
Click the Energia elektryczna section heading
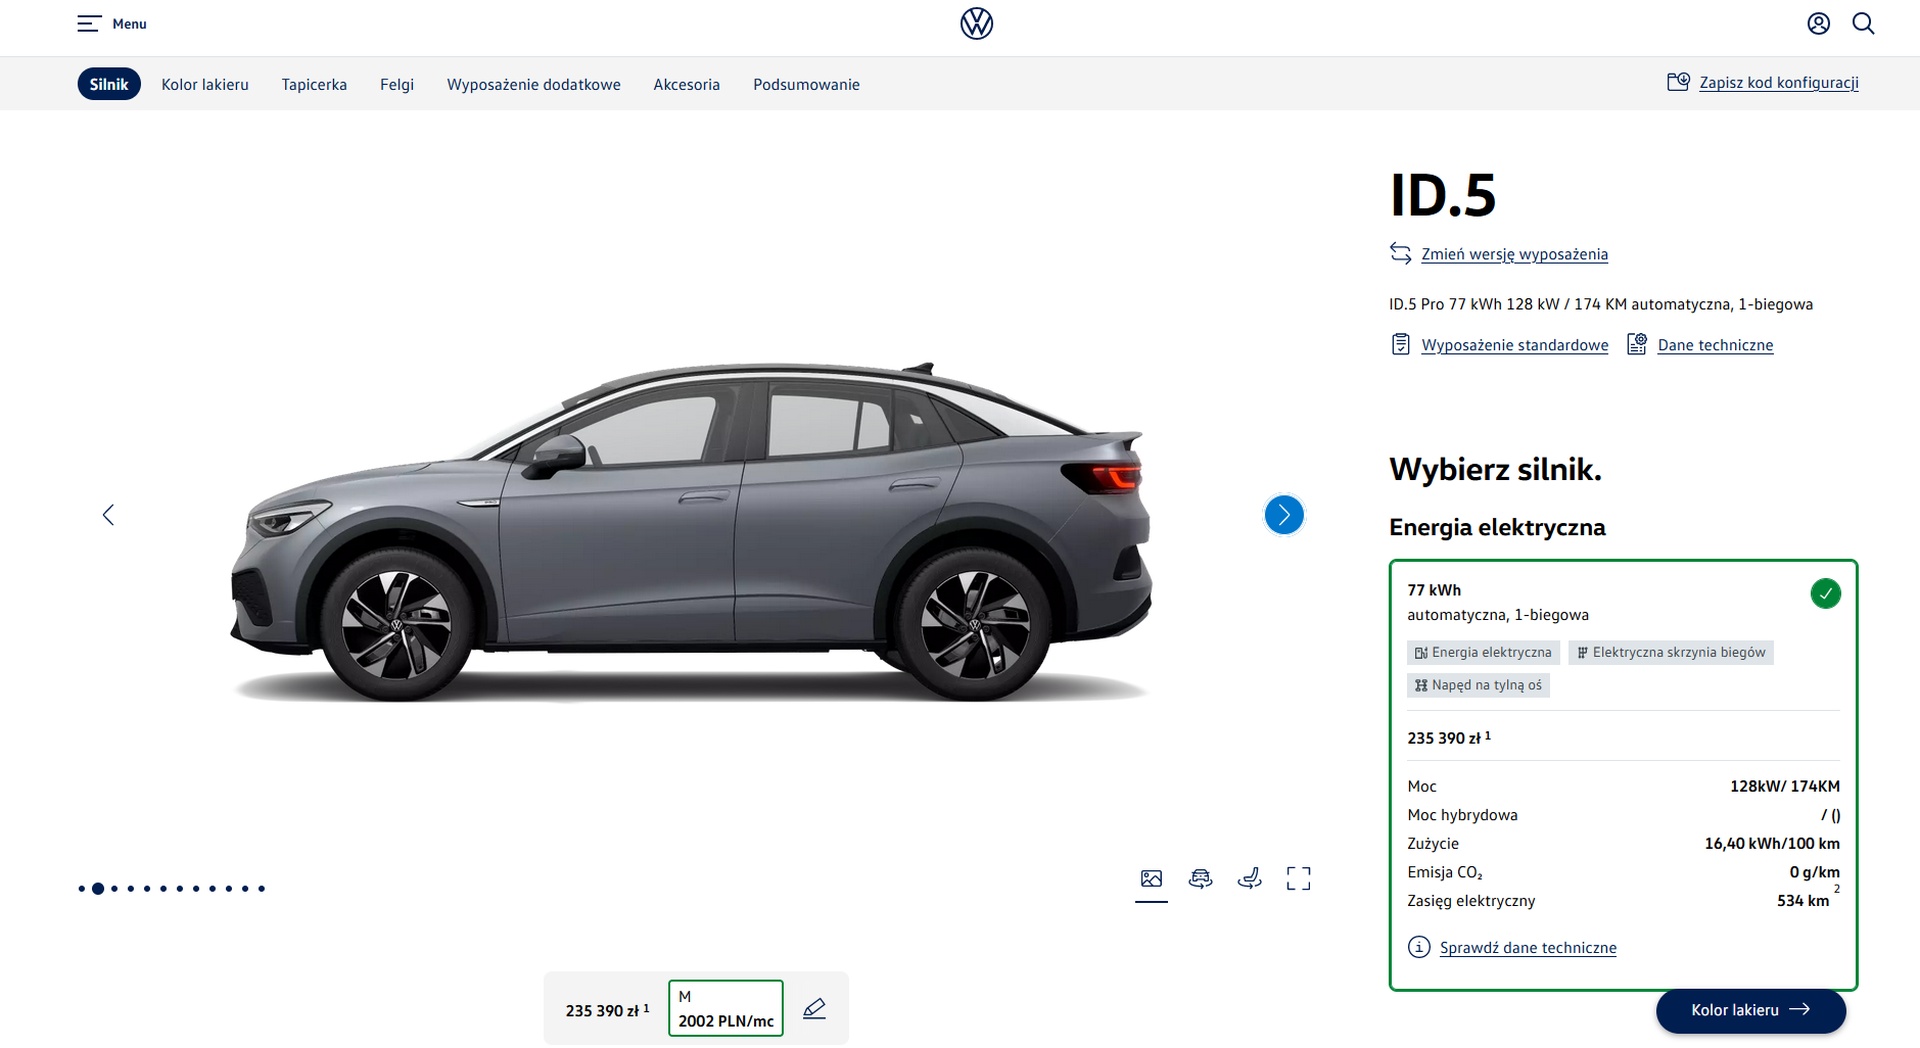1497,527
